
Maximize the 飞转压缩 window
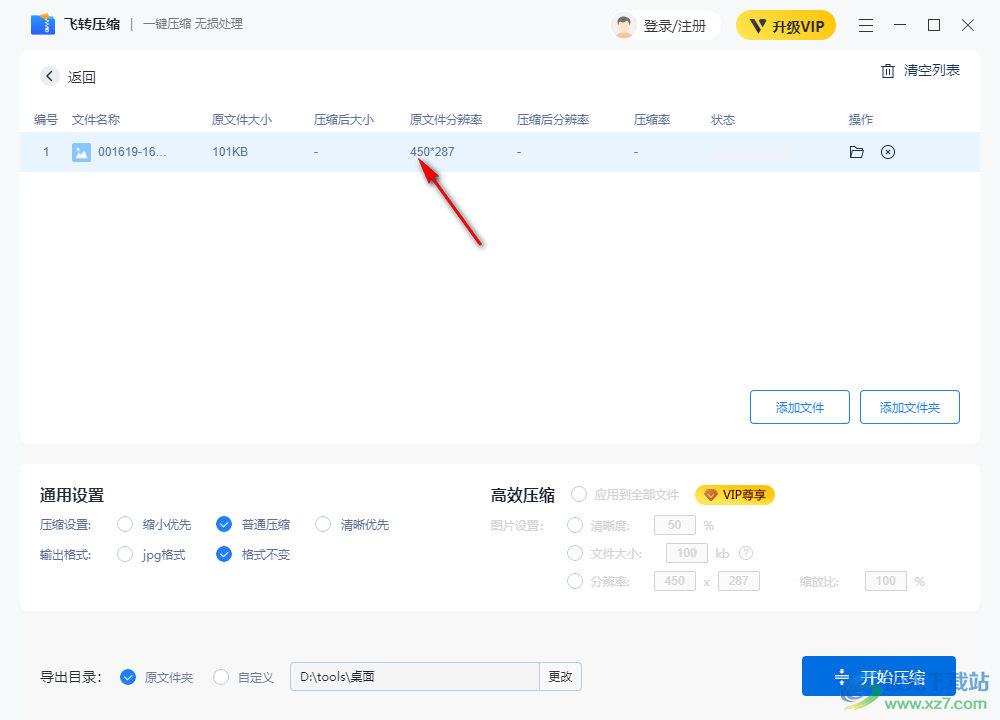tap(934, 25)
